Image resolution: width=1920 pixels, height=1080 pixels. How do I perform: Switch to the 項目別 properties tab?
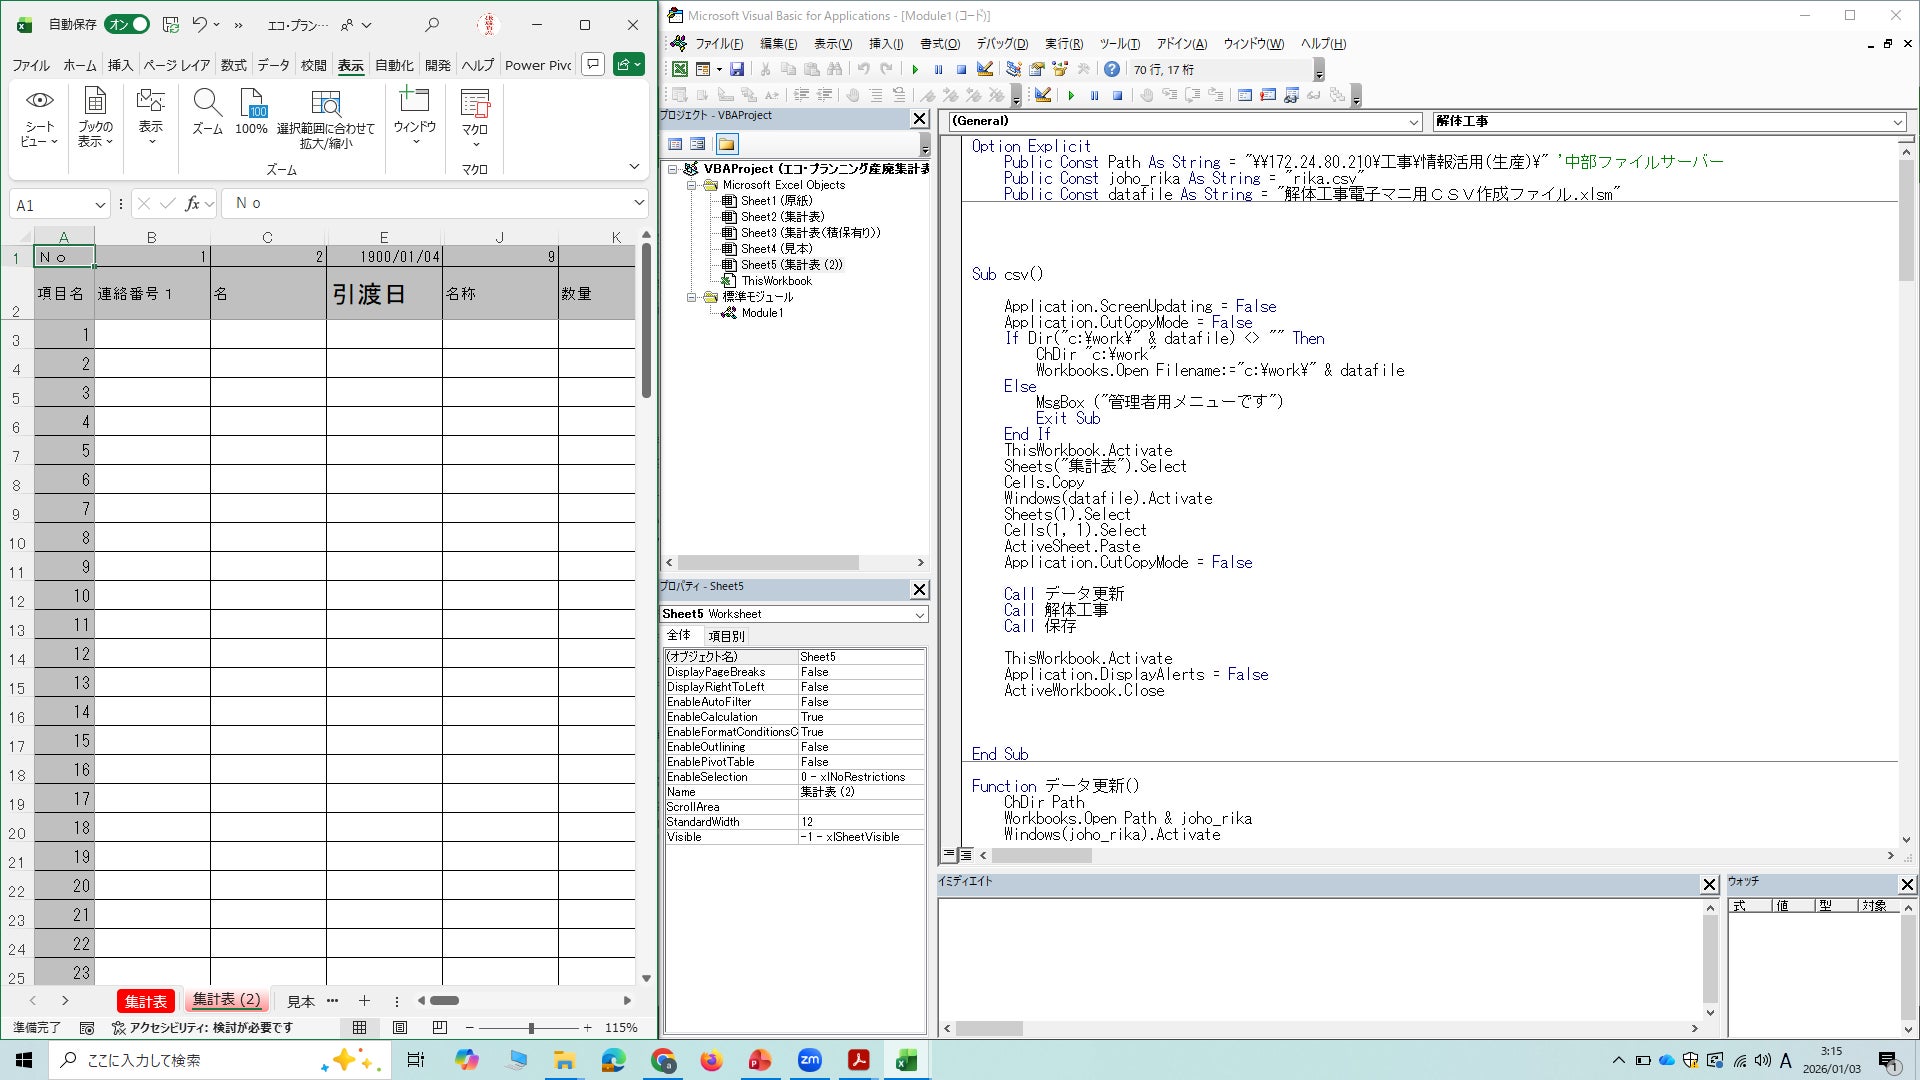click(x=726, y=636)
